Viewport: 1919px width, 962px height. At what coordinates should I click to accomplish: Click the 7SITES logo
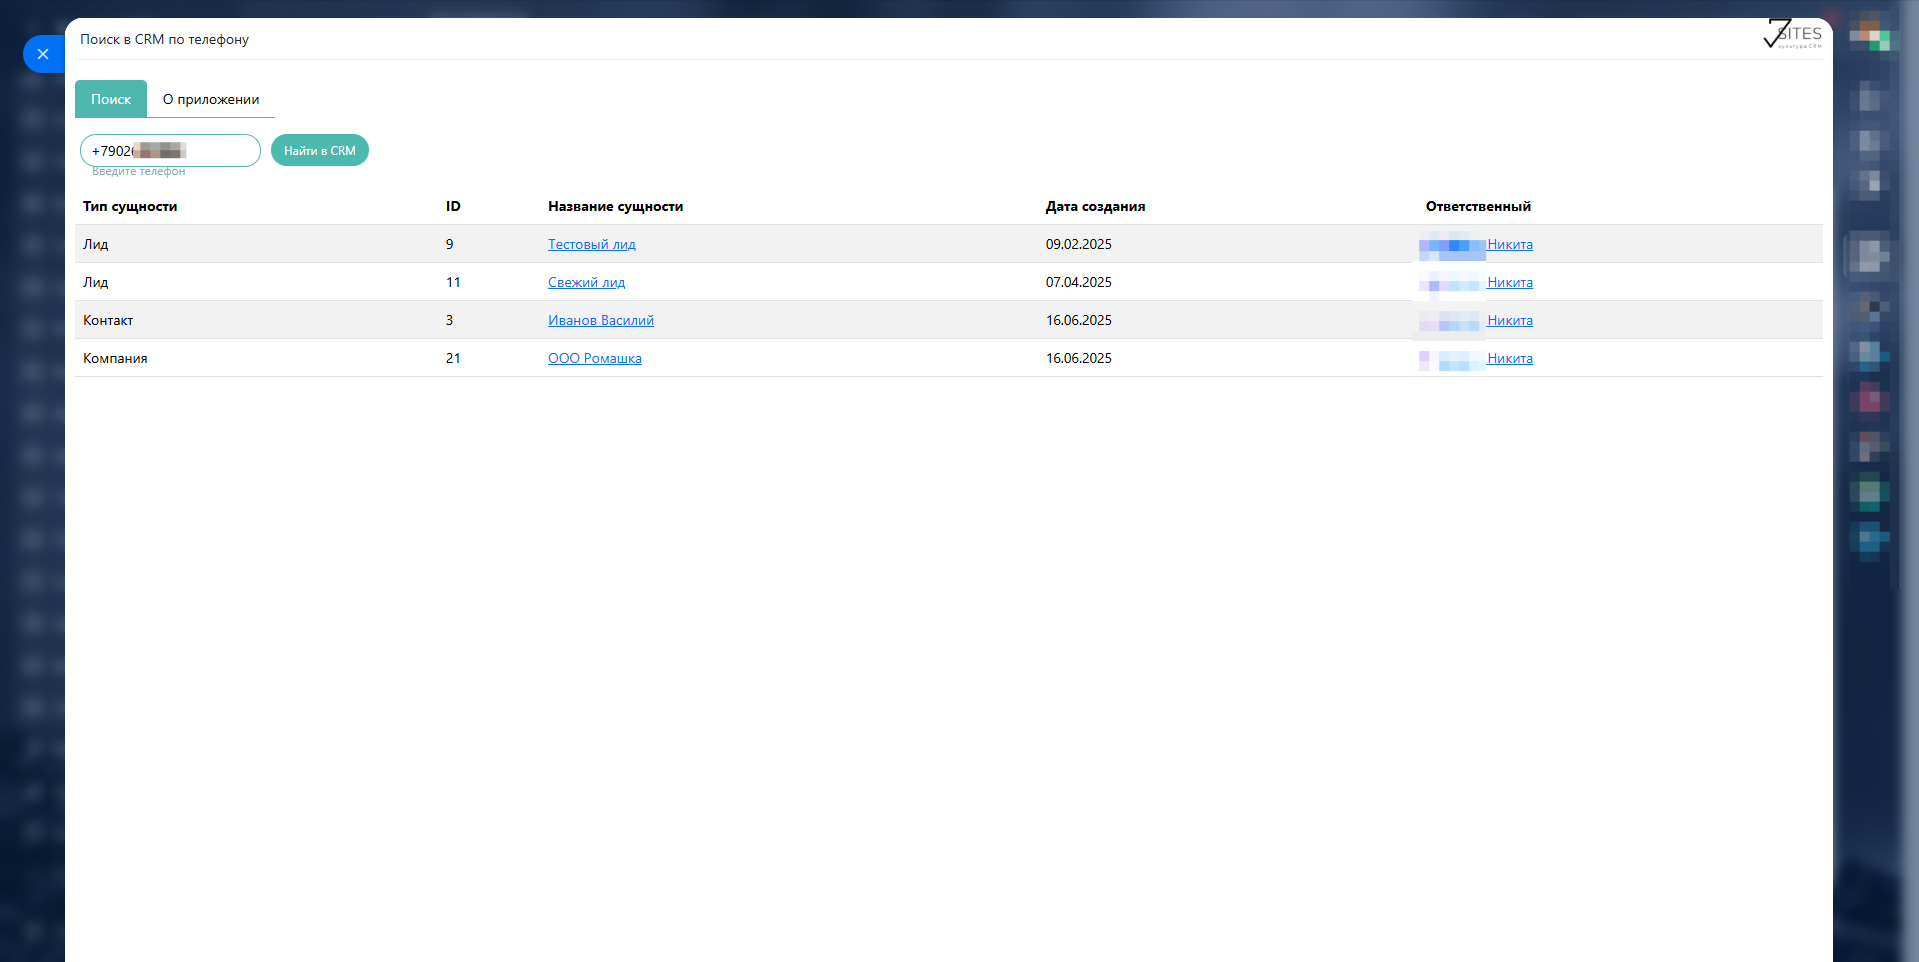pos(1792,34)
